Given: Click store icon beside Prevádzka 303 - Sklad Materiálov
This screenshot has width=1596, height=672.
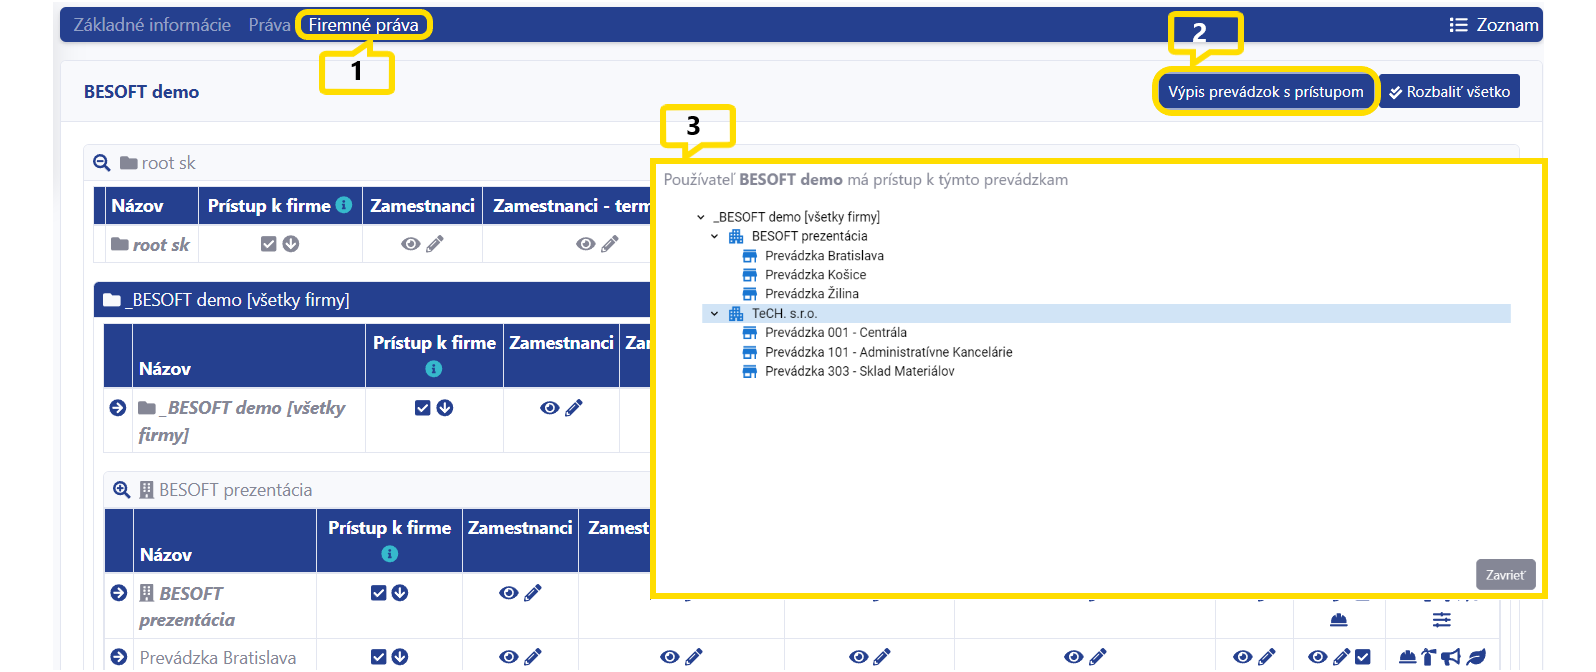Looking at the screenshot, I should [x=750, y=371].
